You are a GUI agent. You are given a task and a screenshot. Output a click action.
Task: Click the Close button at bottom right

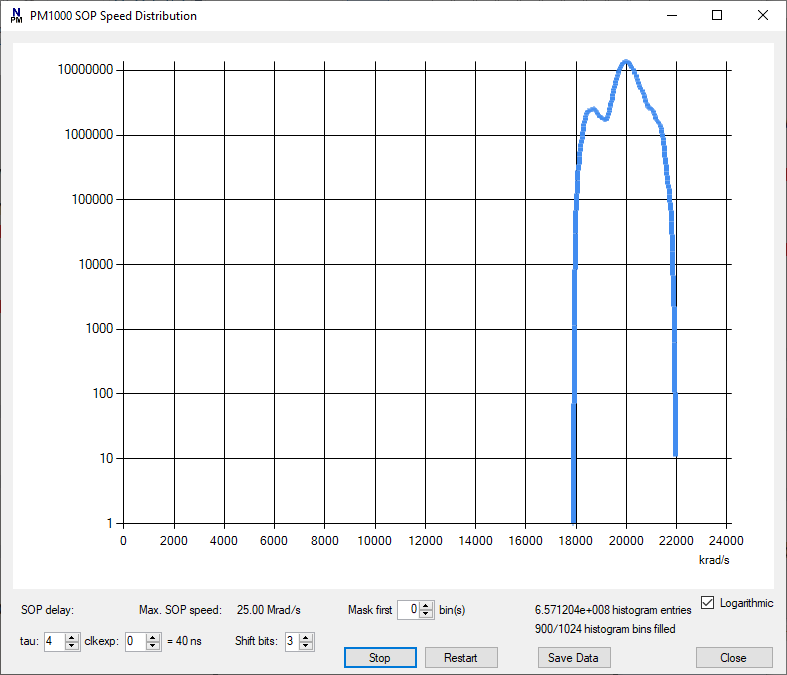click(733, 658)
